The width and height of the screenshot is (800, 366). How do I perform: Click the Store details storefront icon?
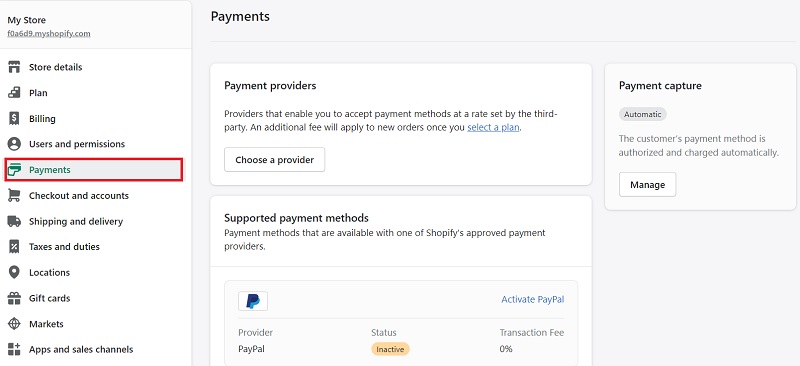(14, 67)
